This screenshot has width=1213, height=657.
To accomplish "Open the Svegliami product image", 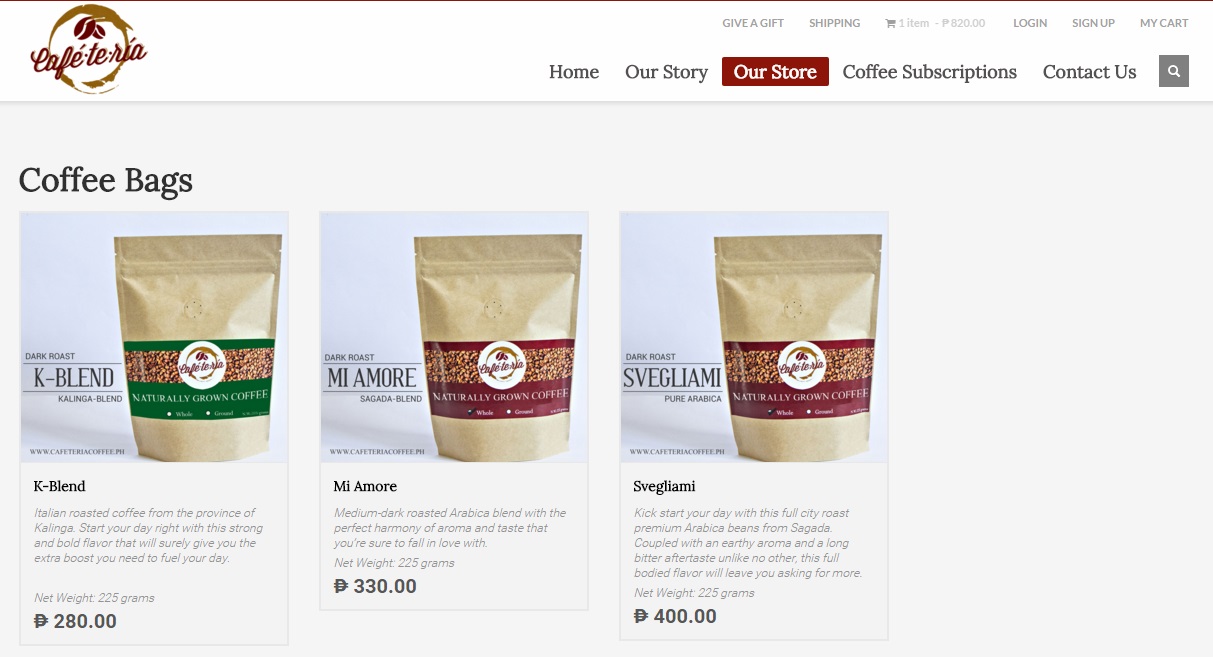I will tap(754, 337).
